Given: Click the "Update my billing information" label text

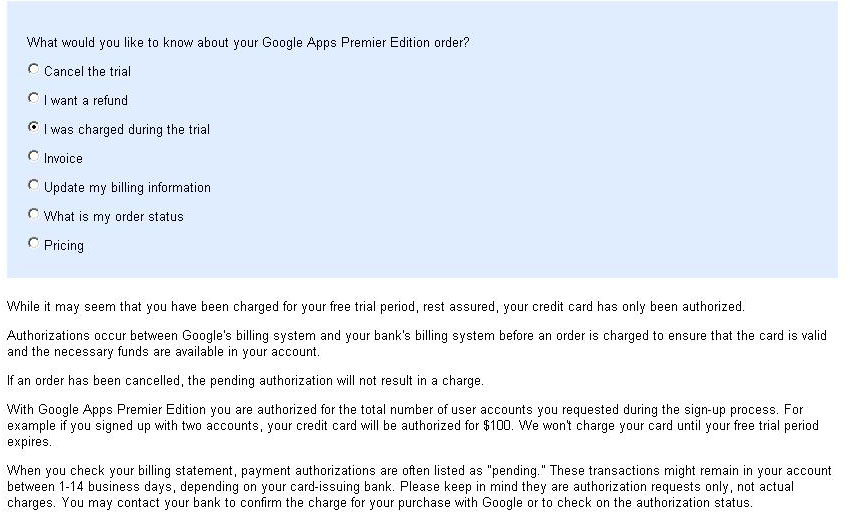Looking at the screenshot, I should [x=127, y=188].
